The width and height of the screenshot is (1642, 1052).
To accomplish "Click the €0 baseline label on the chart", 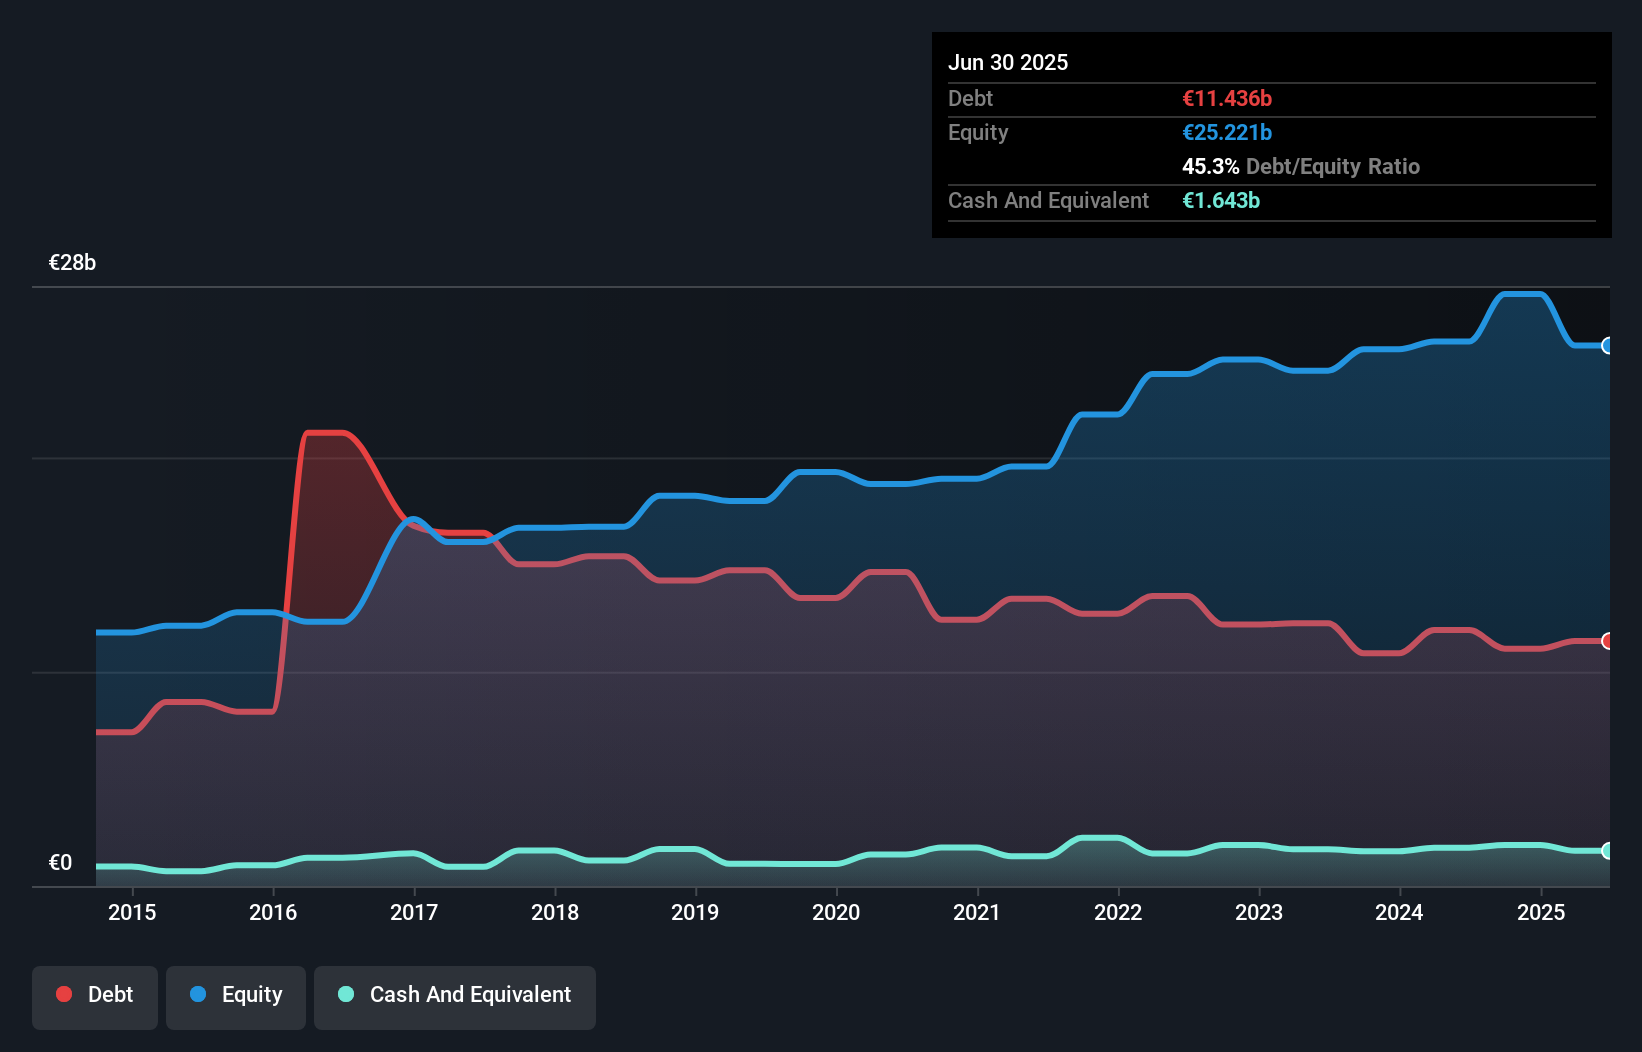I will click(x=60, y=861).
